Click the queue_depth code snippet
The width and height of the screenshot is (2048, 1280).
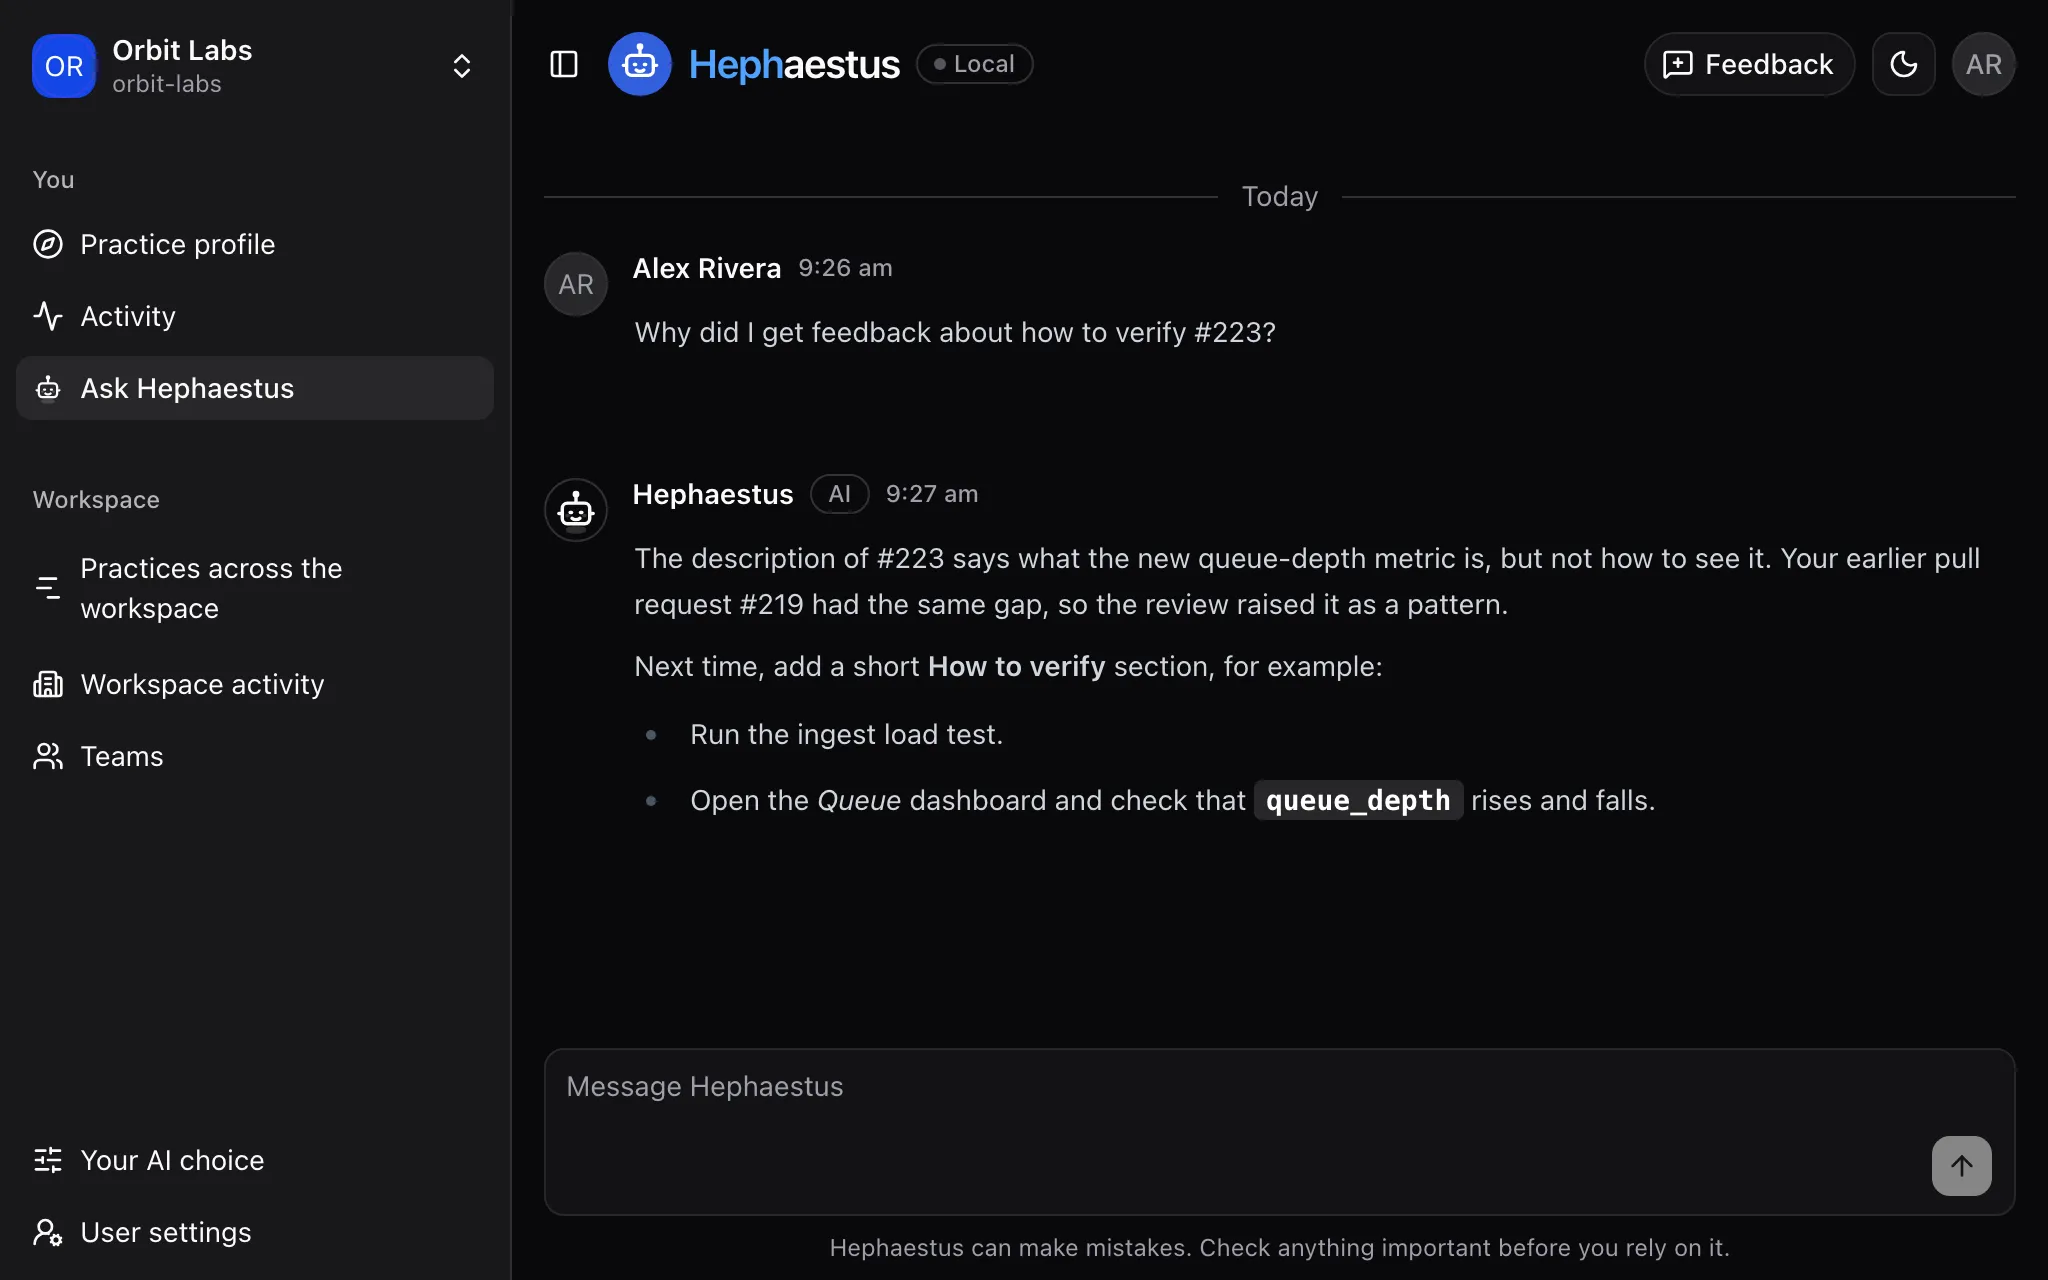[1358, 800]
